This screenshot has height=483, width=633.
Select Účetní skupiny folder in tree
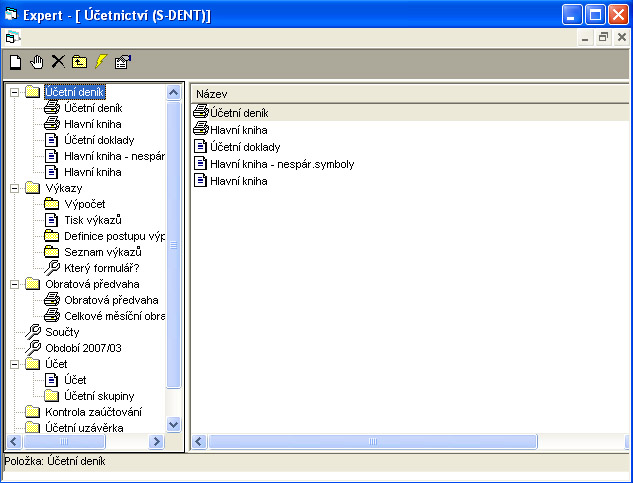pyautogui.click(x=99, y=396)
